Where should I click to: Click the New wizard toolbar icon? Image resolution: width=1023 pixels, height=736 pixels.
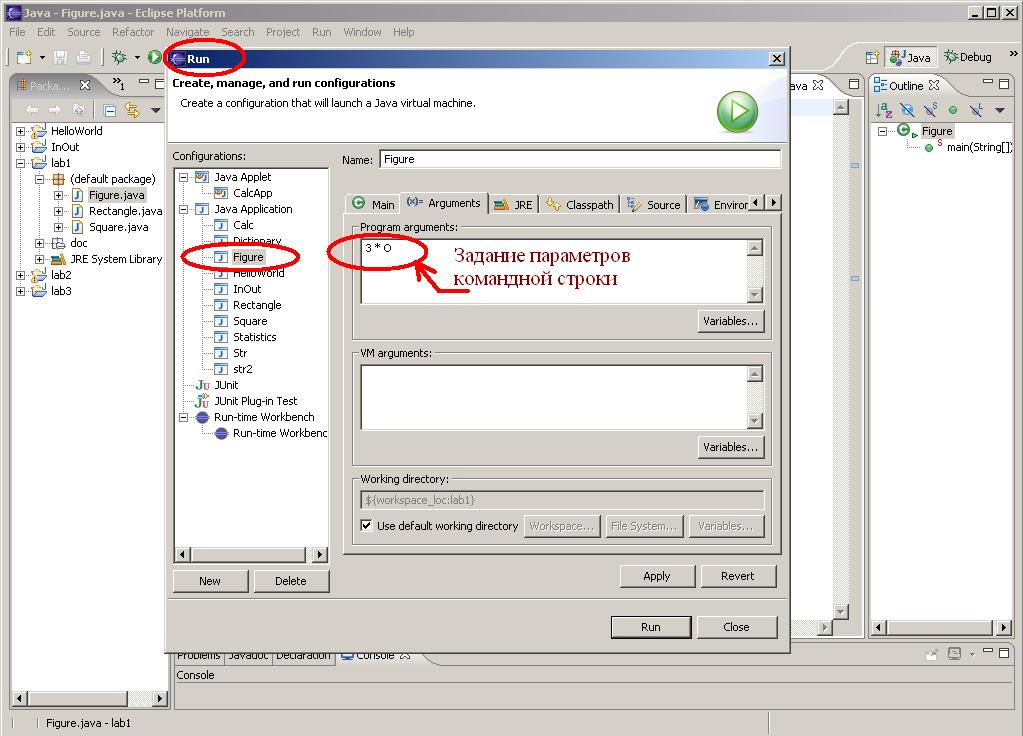point(24,57)
